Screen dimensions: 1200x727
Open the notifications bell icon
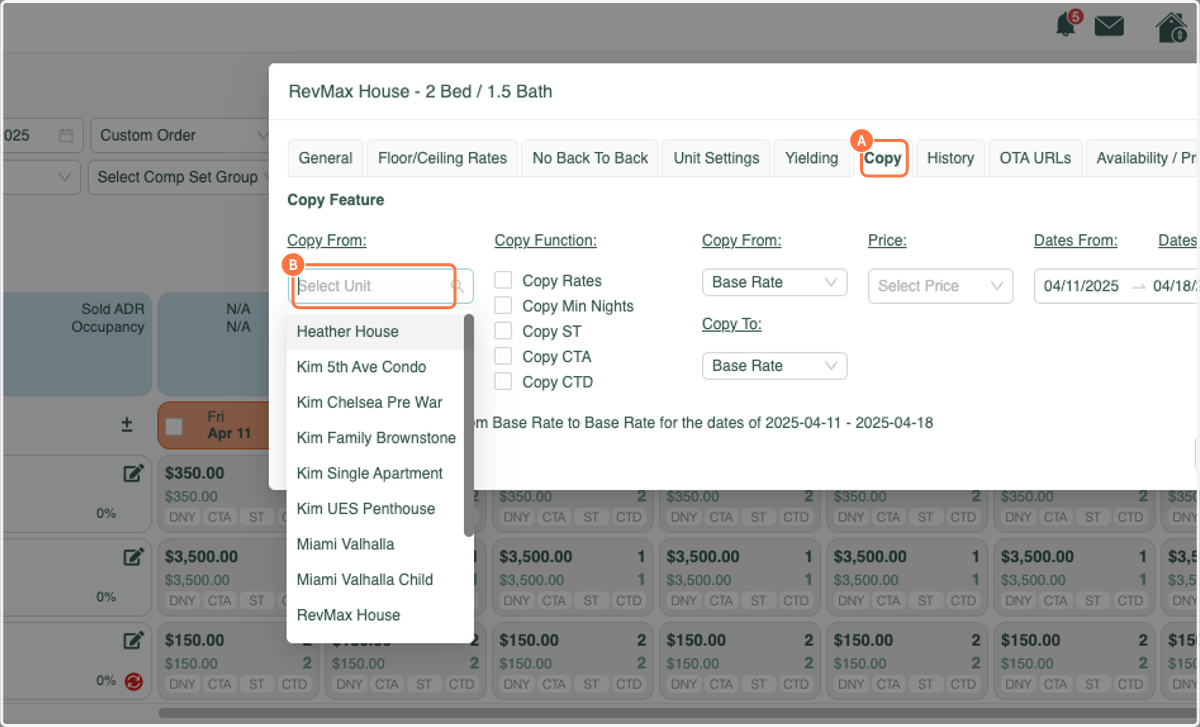1067,25
